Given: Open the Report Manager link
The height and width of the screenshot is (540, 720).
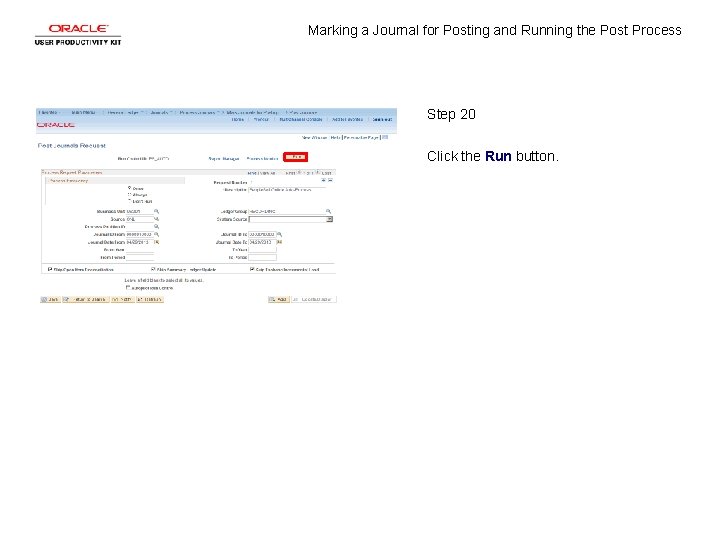Looking at the screenshot, I should 224,159.
